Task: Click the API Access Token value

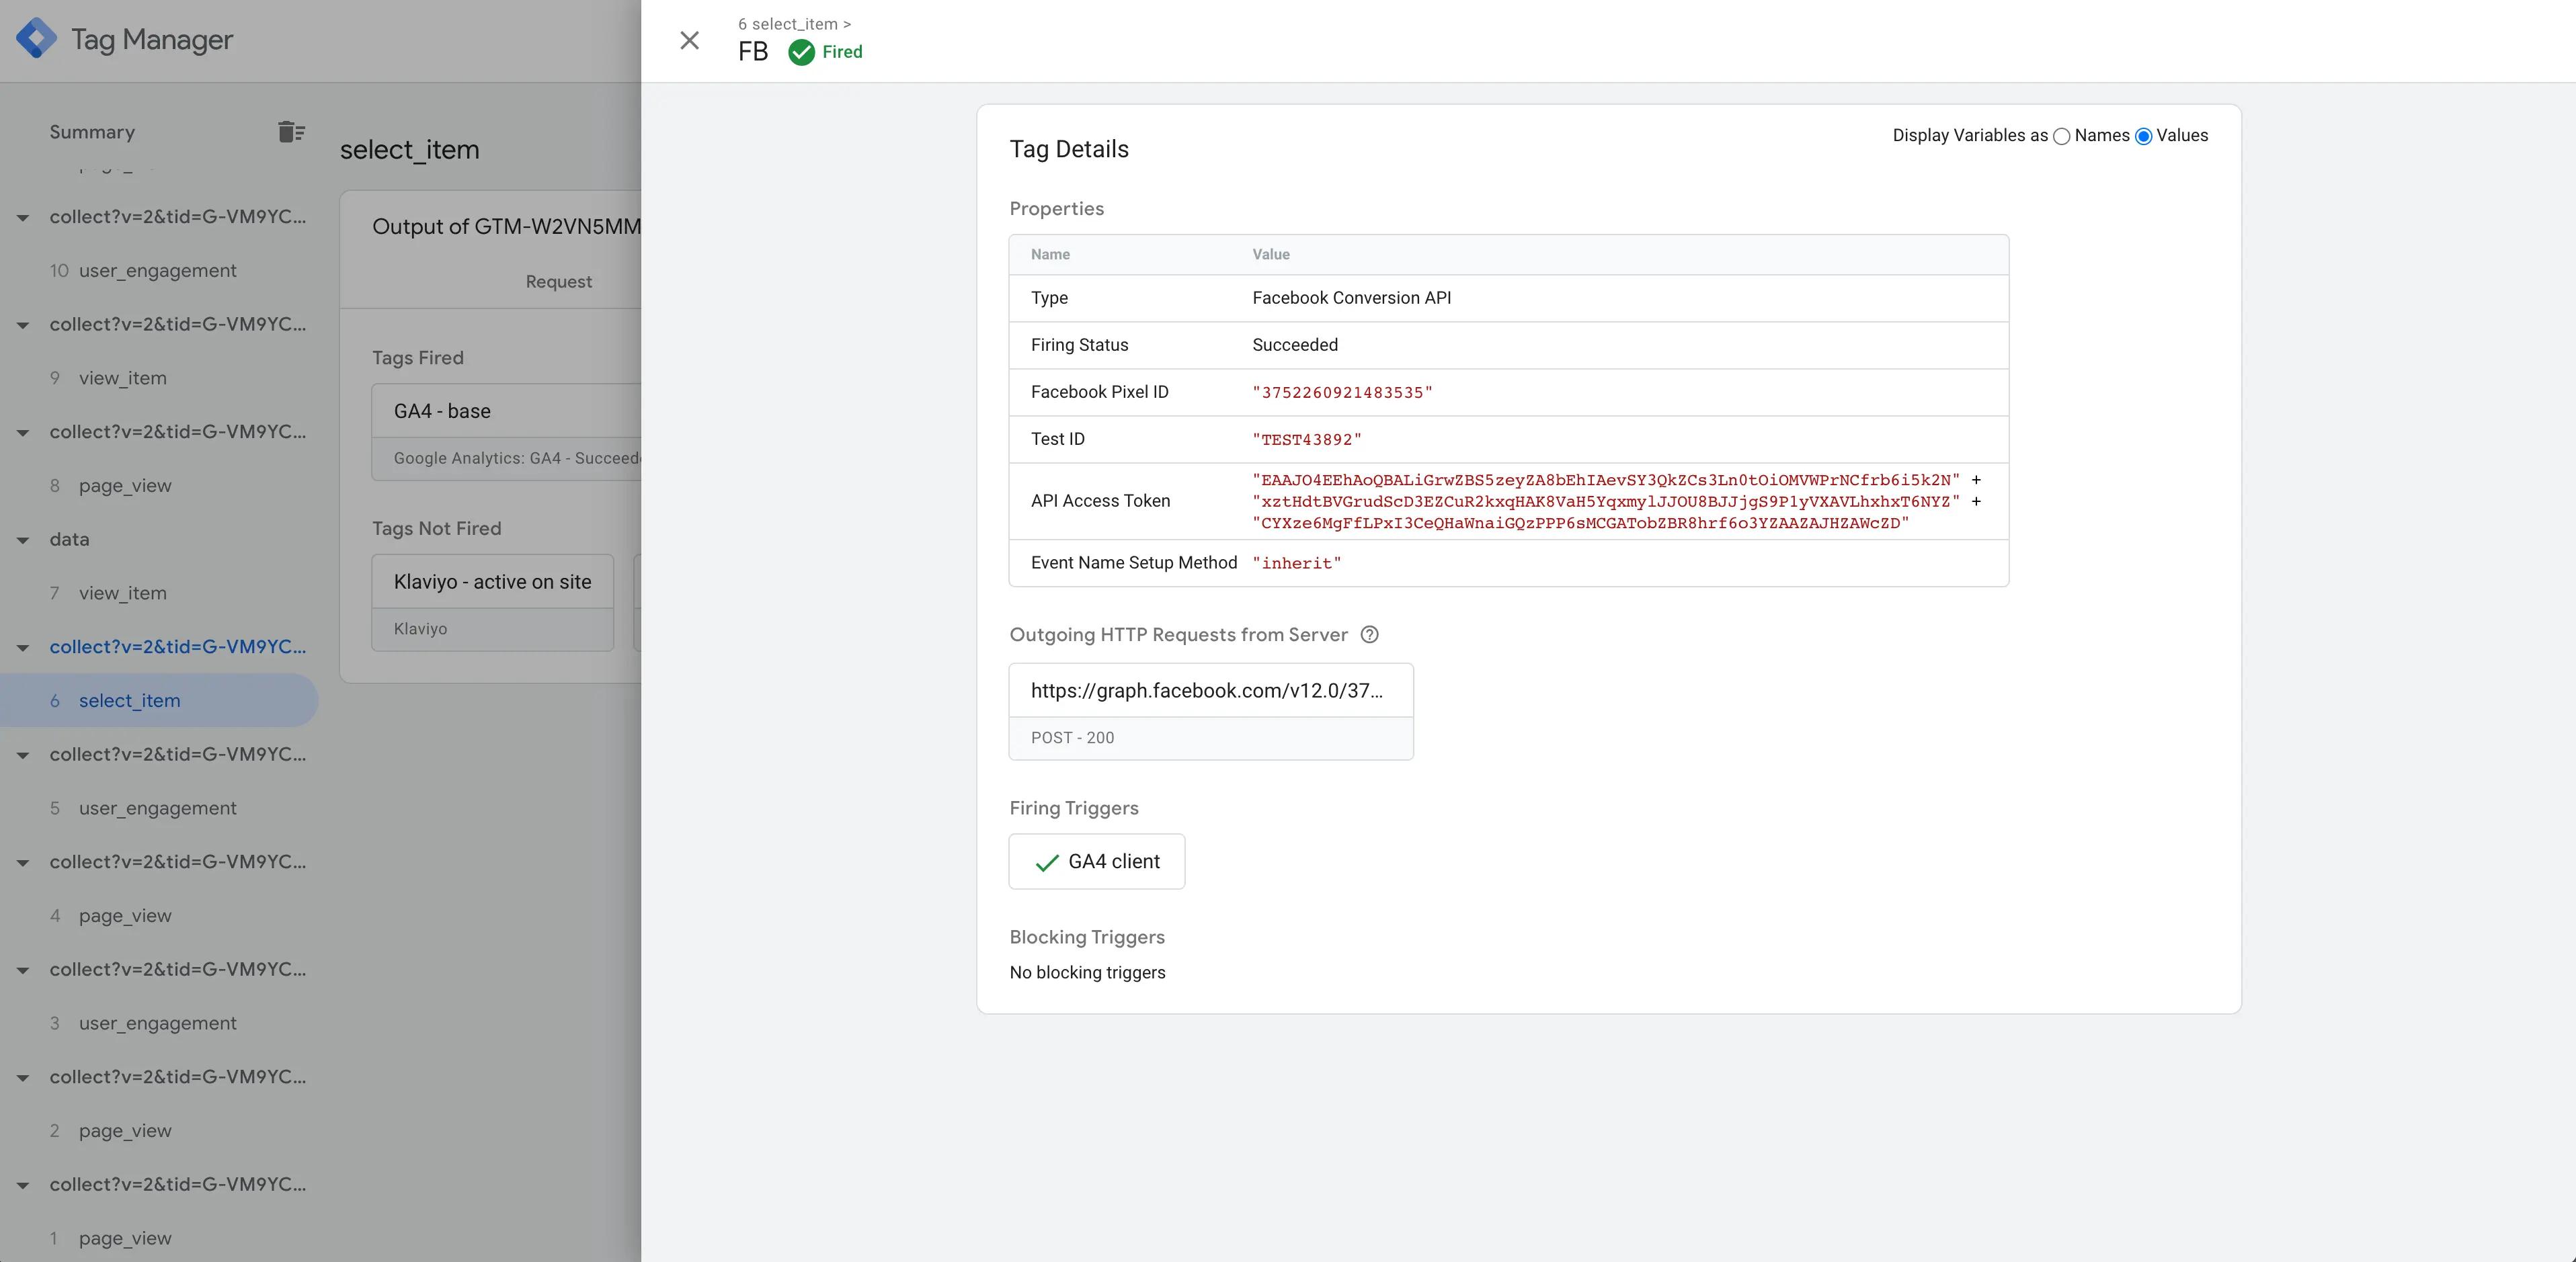Action: click(x=1616, y=501)
